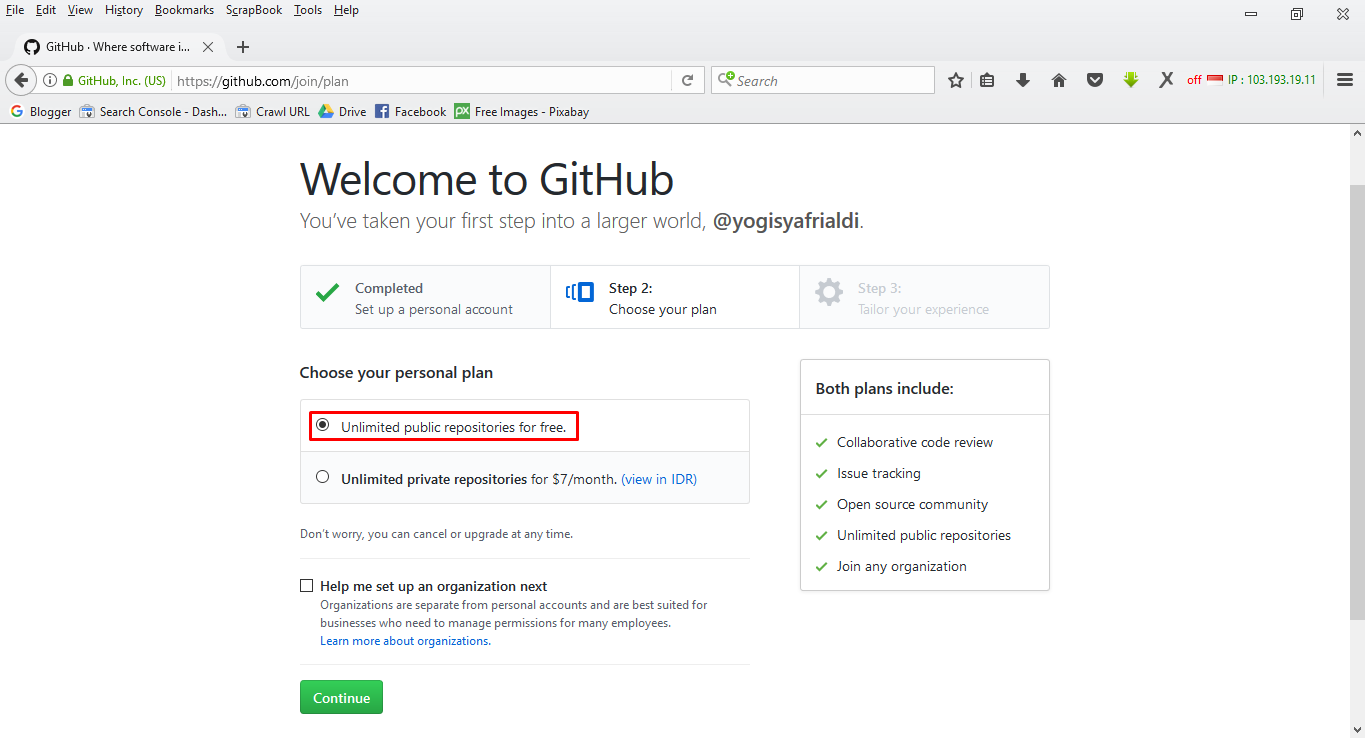Select the unlimited public repositories plan
This screenshot has width=1365, height=738.
point(322,424)
